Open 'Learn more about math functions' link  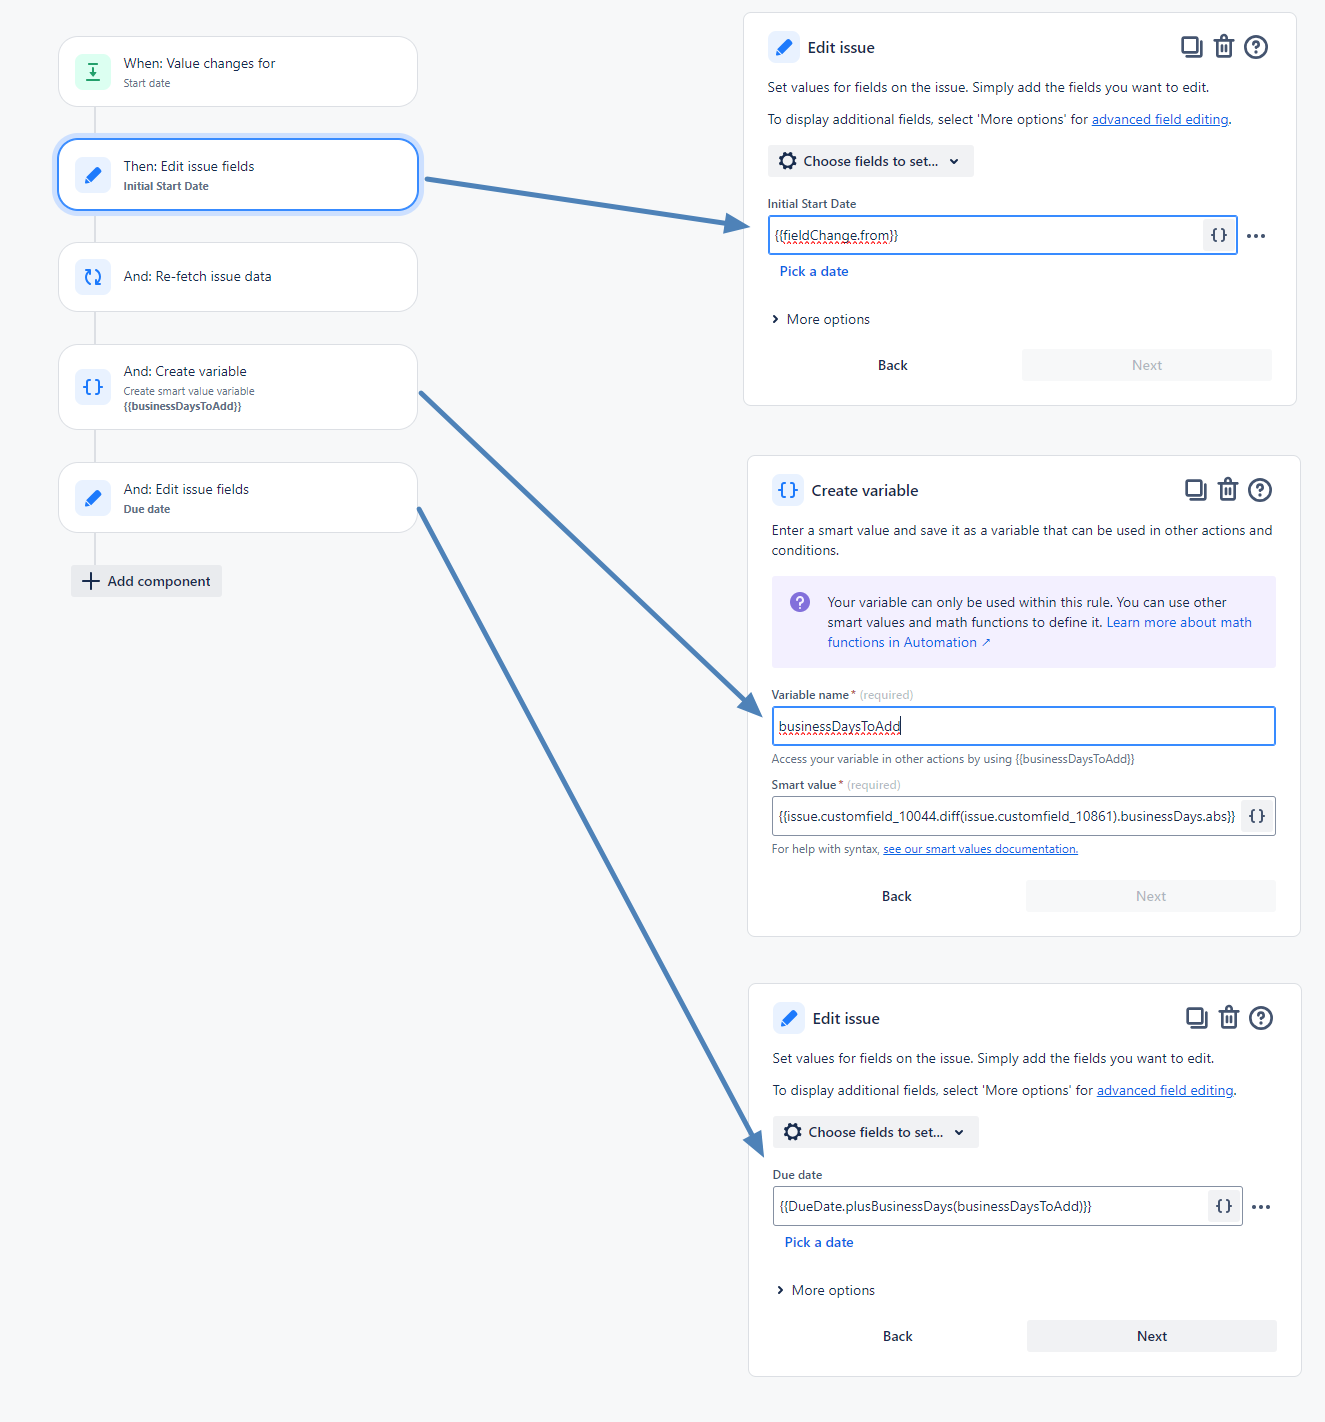tap(1040, 632)
